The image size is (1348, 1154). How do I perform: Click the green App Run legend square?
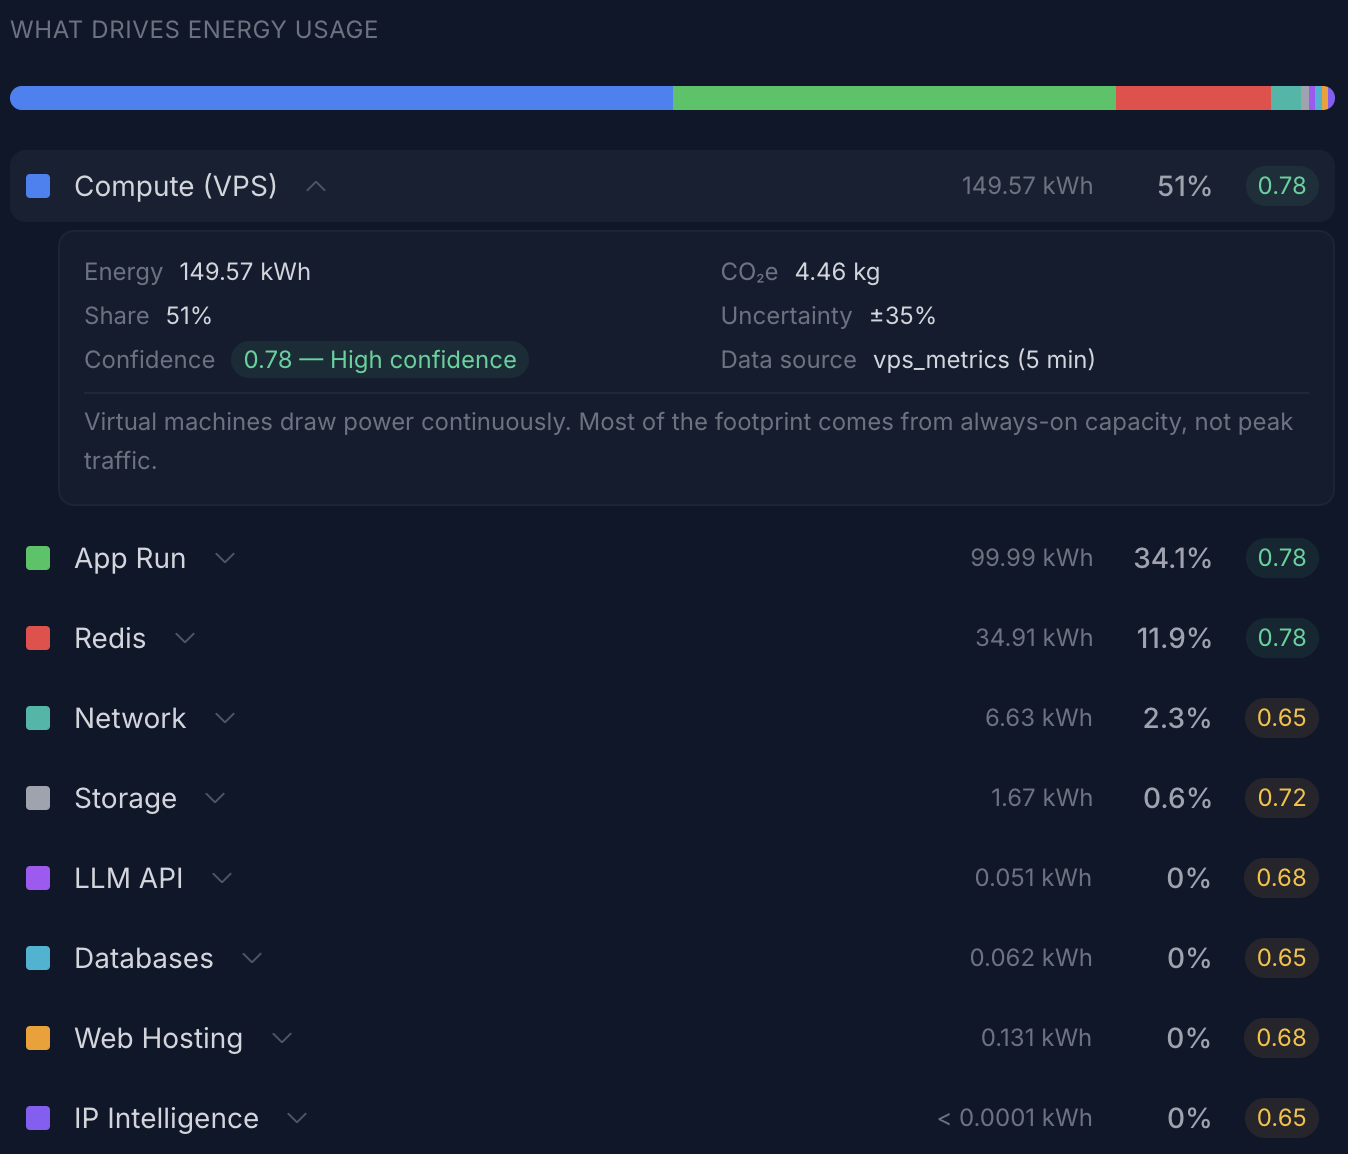point(37,558)
